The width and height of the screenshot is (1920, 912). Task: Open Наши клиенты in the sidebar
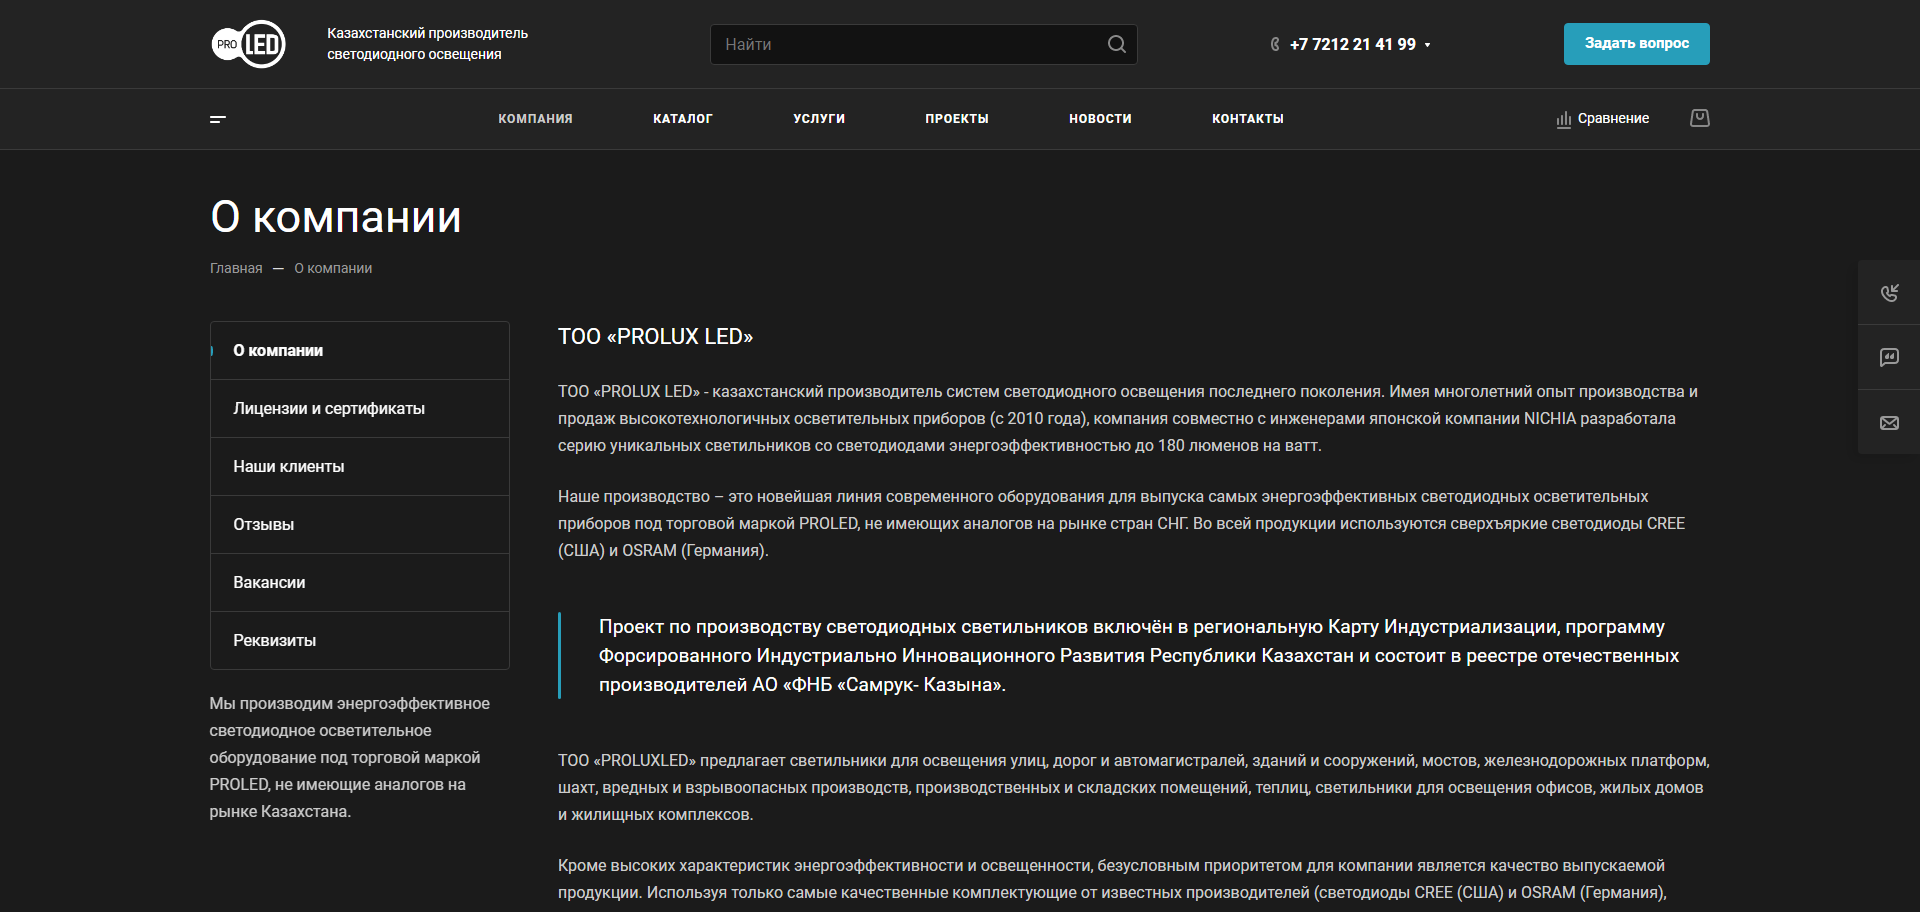pos(360,466)
